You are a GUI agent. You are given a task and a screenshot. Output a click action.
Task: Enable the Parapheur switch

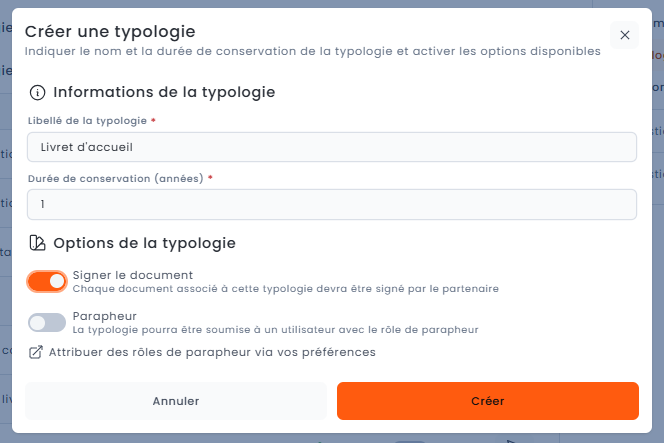tap(47, 322)
